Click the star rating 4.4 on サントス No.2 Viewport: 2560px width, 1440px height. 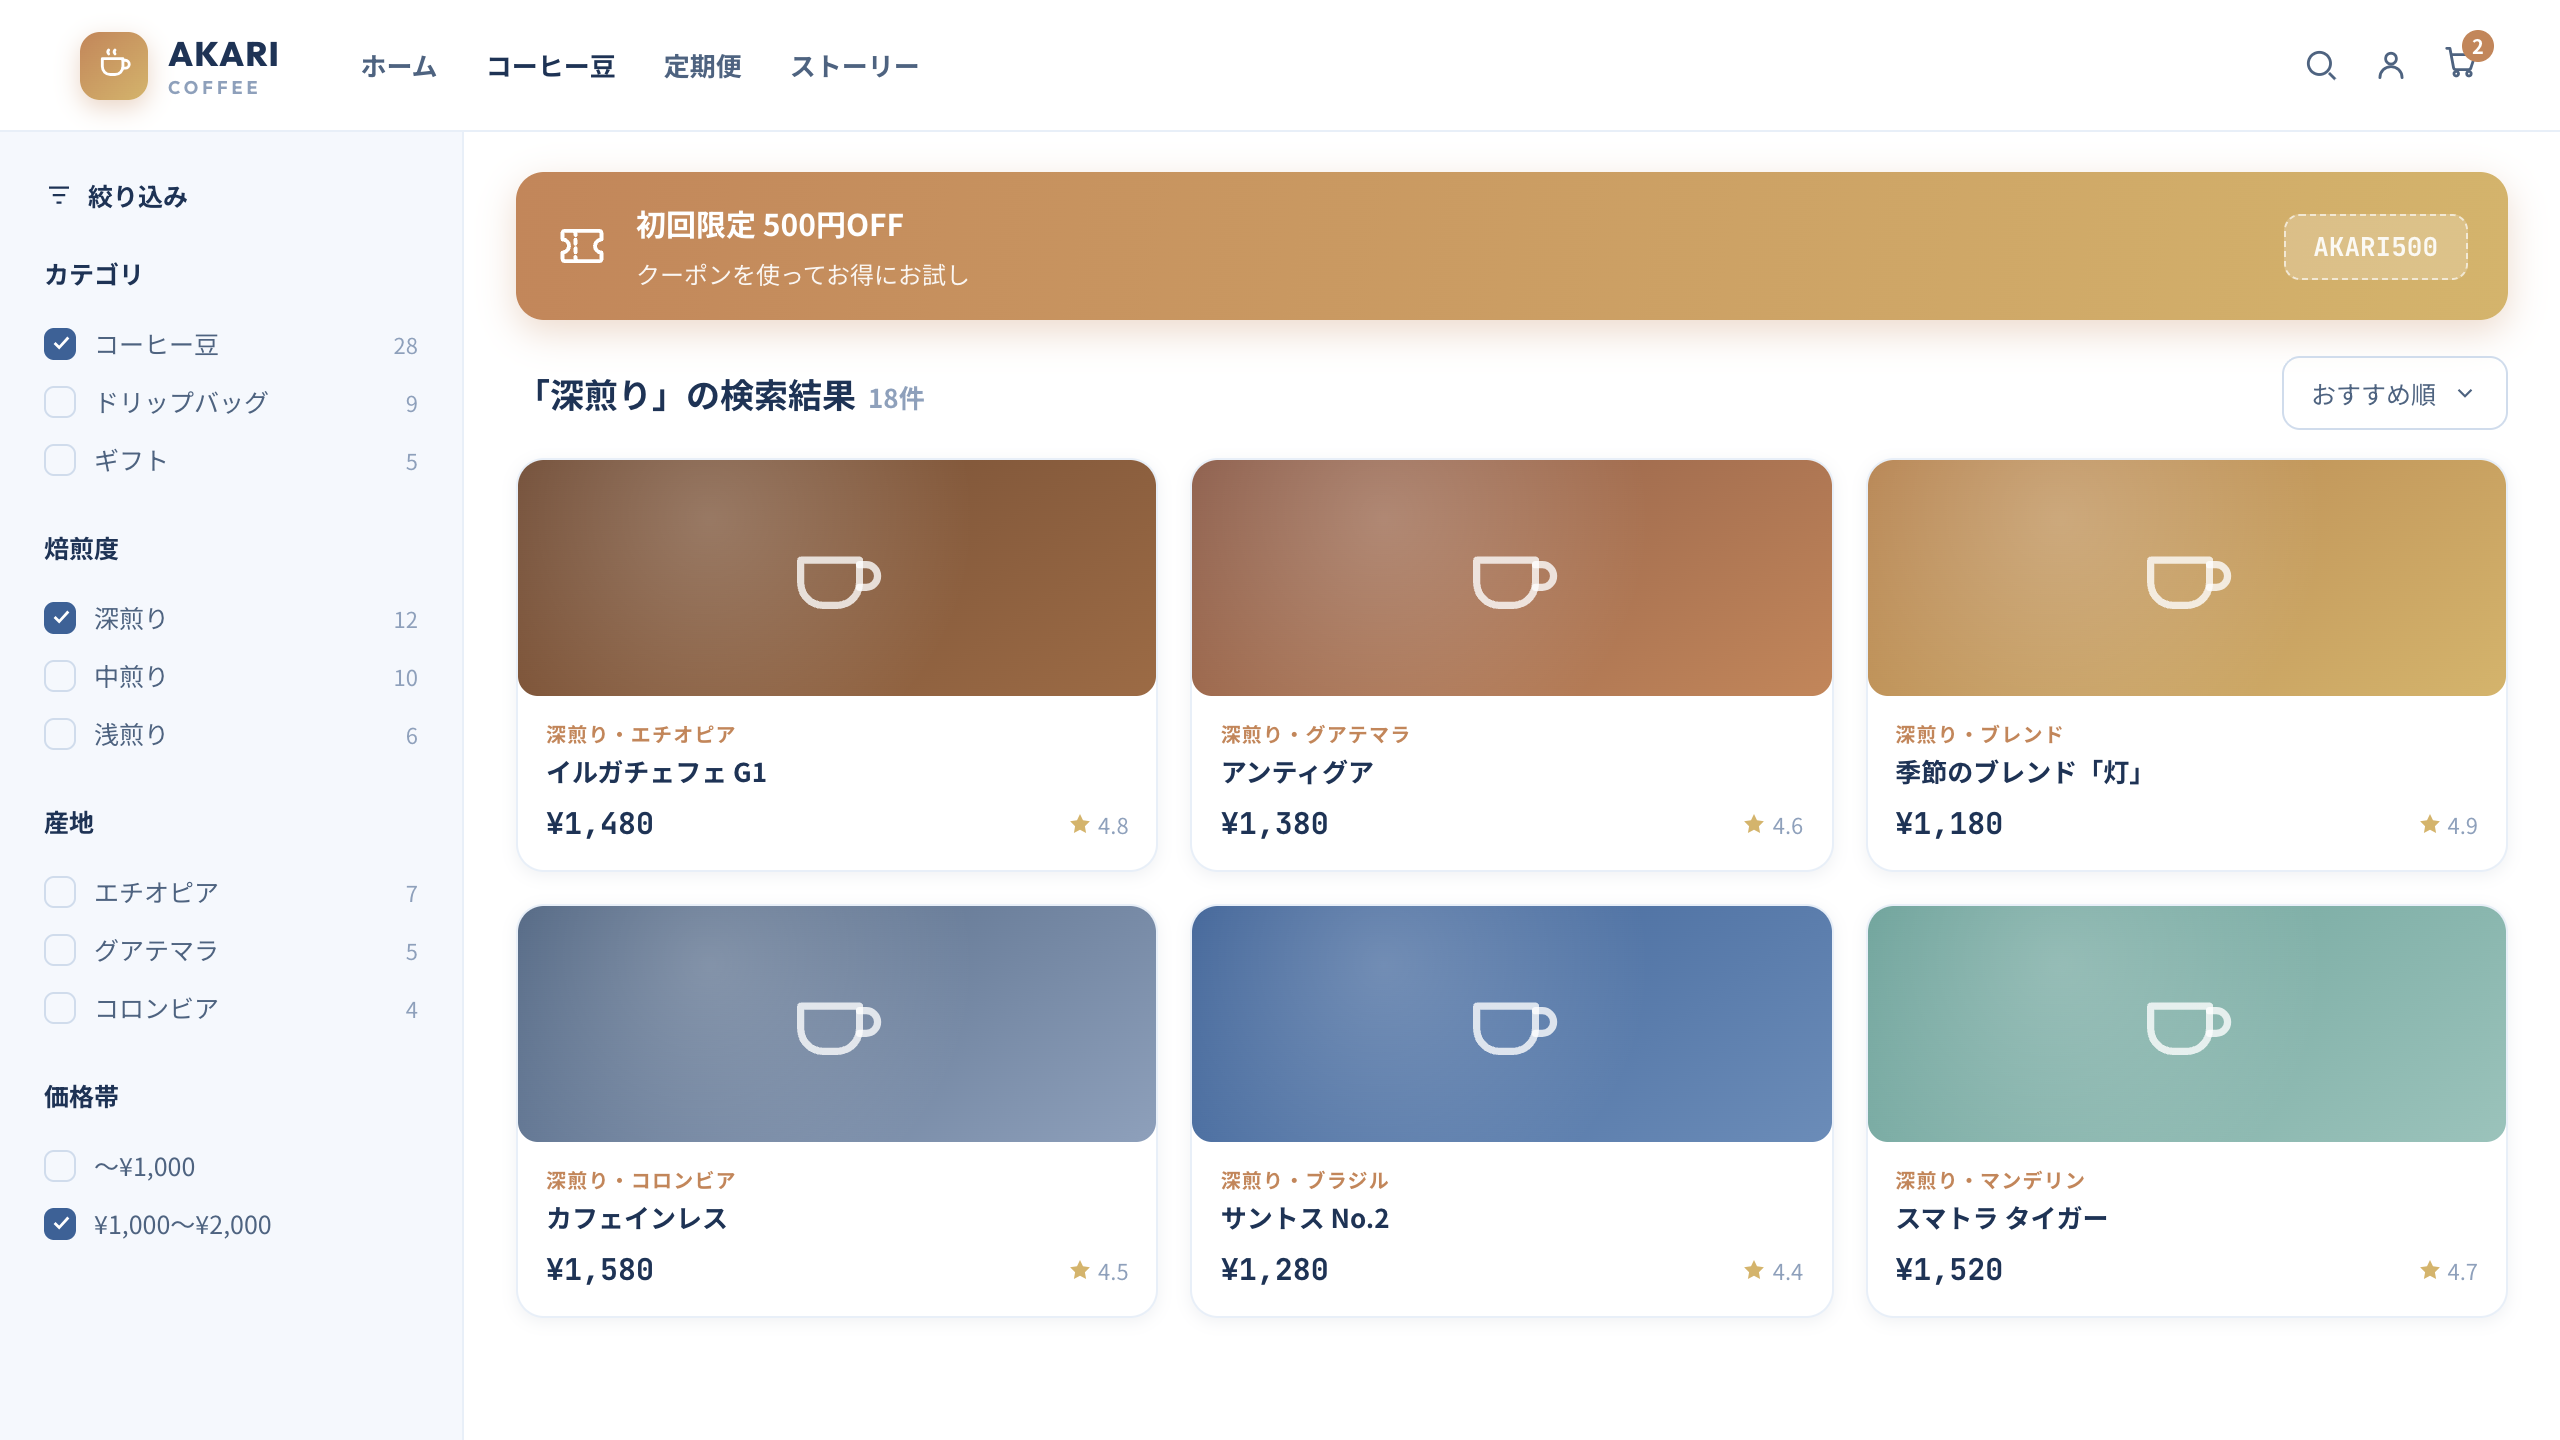click(1773, 1271)
